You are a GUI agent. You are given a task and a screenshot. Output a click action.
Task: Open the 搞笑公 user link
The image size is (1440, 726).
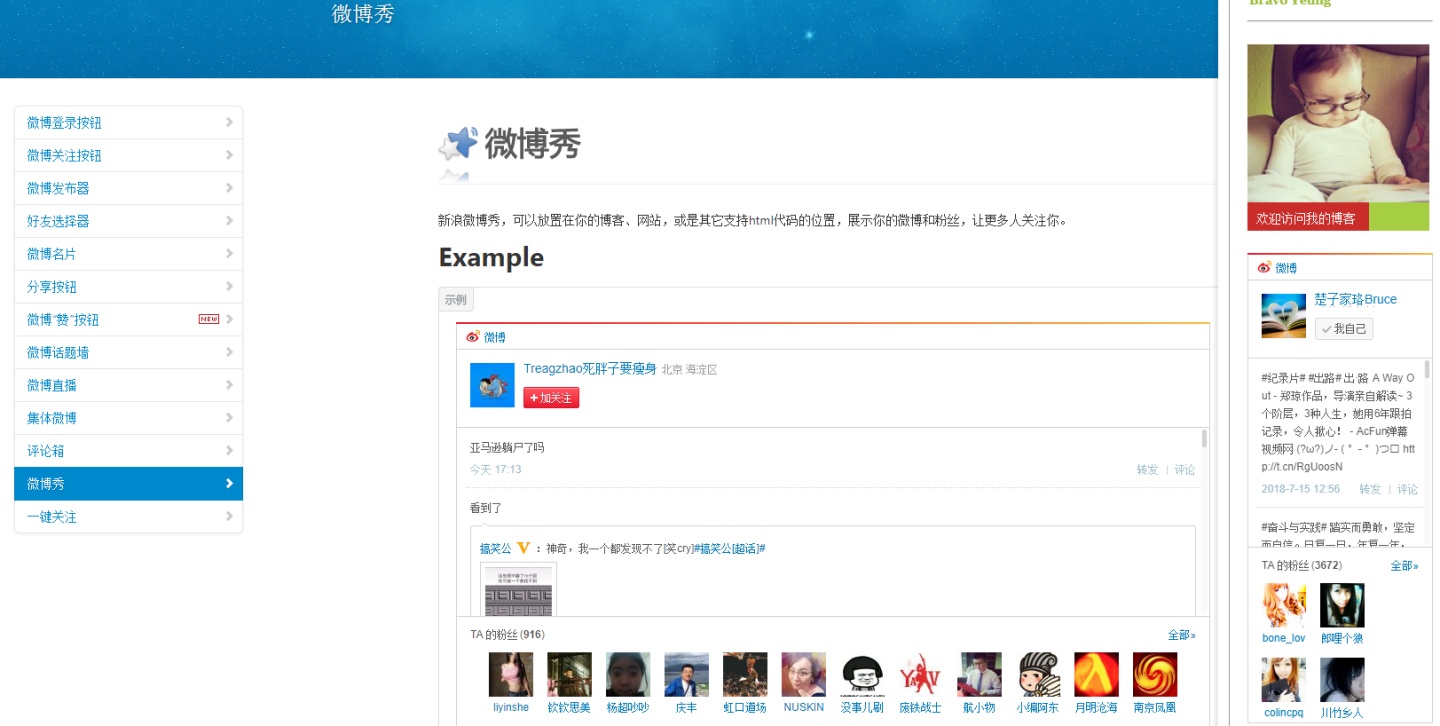[x=495, y=549]
